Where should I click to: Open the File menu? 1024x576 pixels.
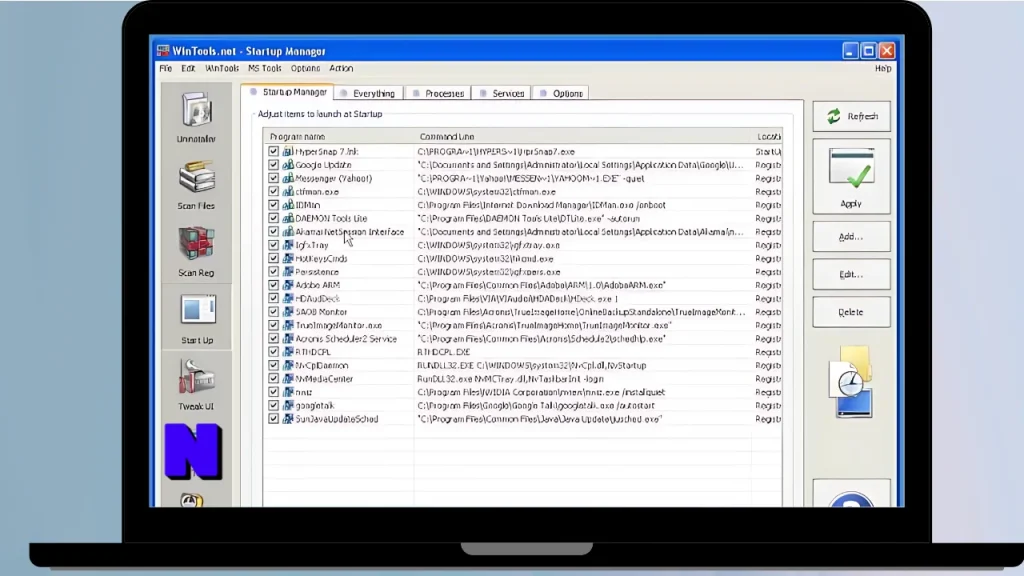[166, 68]
